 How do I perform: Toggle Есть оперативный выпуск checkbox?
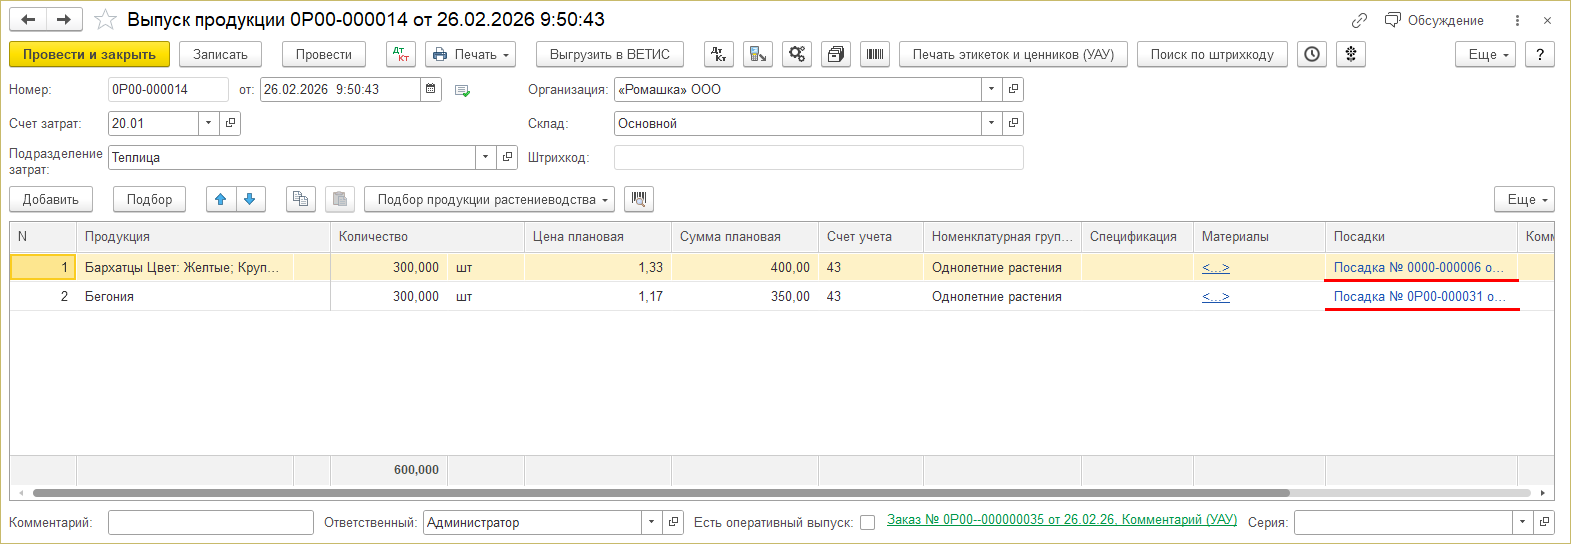[867, 522]
